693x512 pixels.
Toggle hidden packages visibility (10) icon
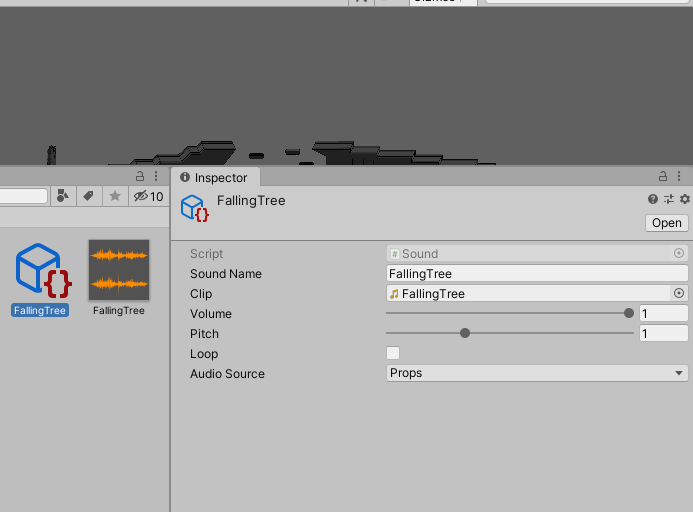(x=148, y=196)
